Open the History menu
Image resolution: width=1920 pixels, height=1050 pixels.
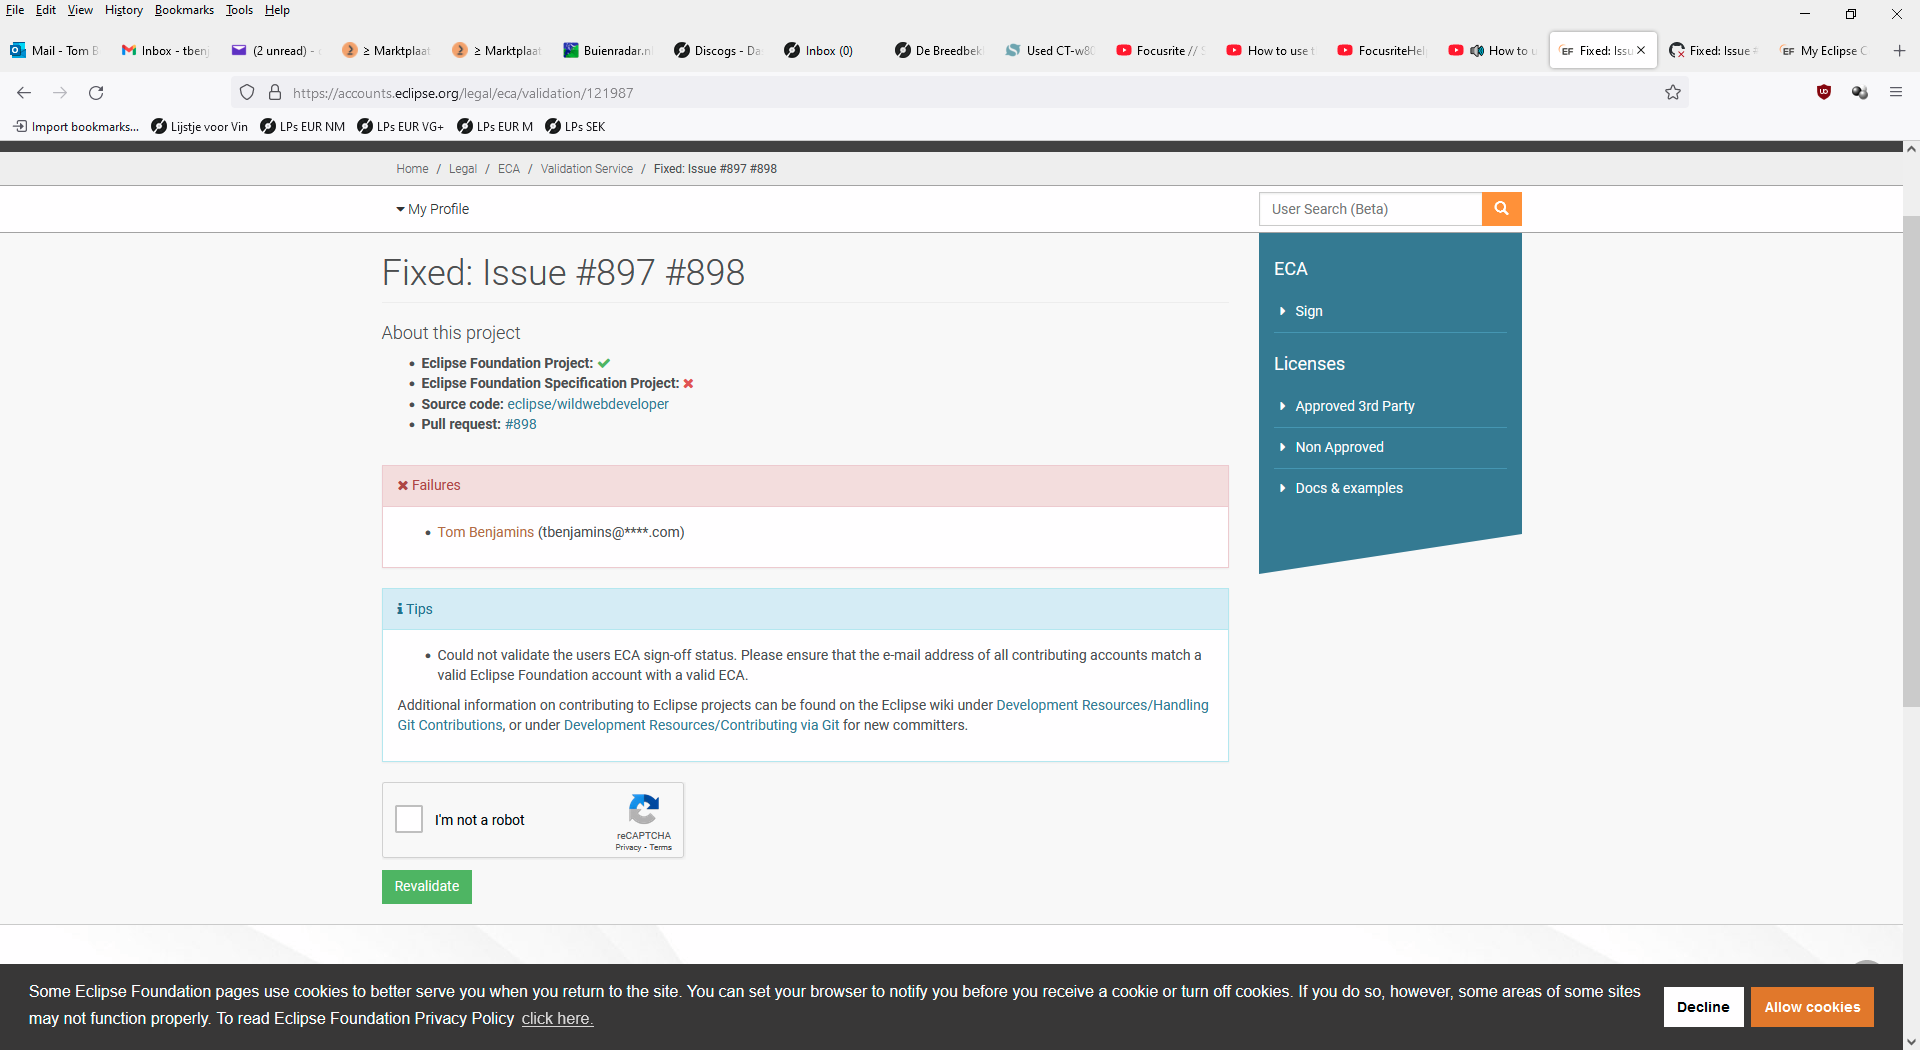click(x=124, y=10)
